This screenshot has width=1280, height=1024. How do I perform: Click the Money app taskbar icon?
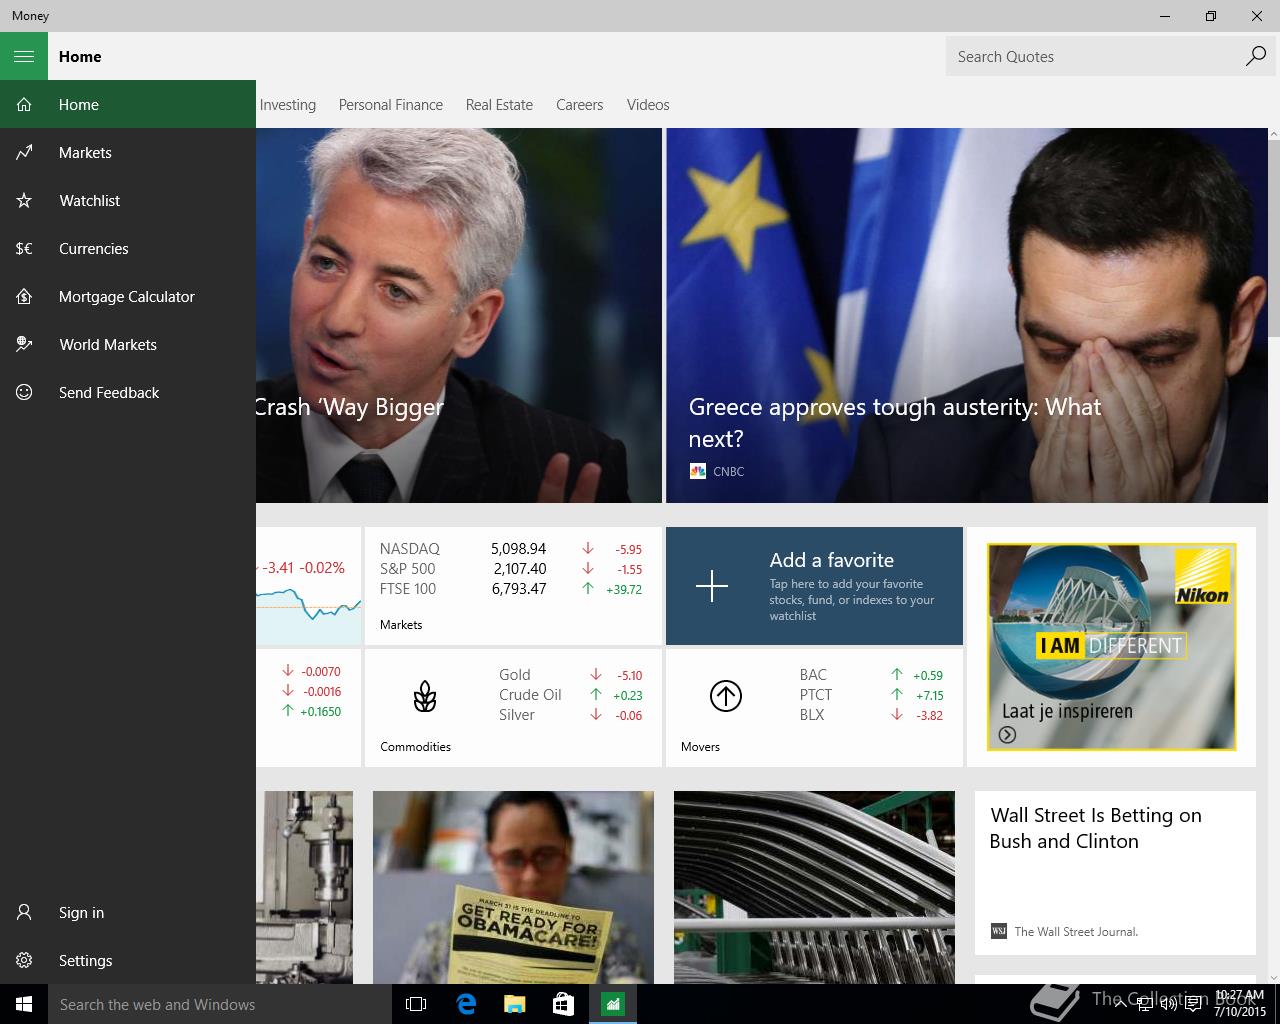[612, 1004]
